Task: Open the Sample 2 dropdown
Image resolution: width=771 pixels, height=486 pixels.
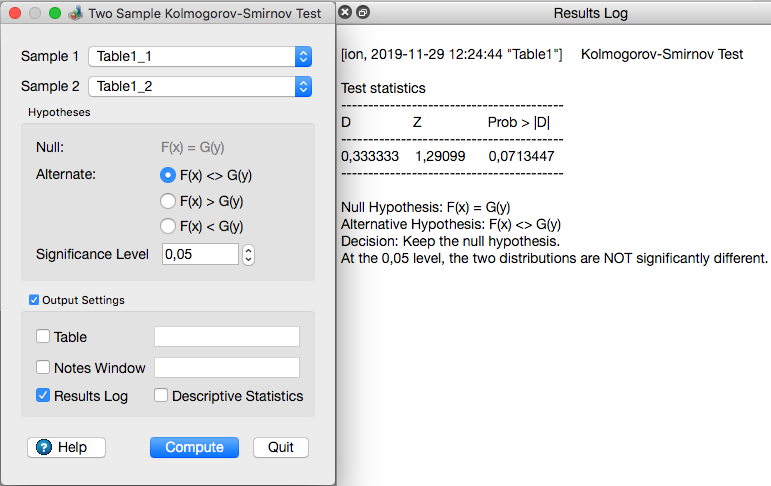Action: [x=303, y=87]
